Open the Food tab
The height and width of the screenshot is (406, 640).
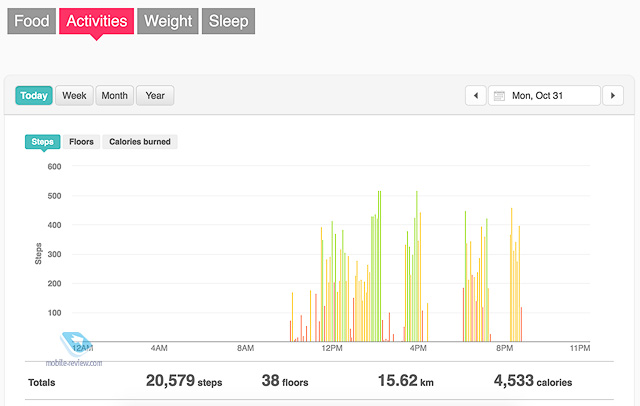(x=31, y=21)
